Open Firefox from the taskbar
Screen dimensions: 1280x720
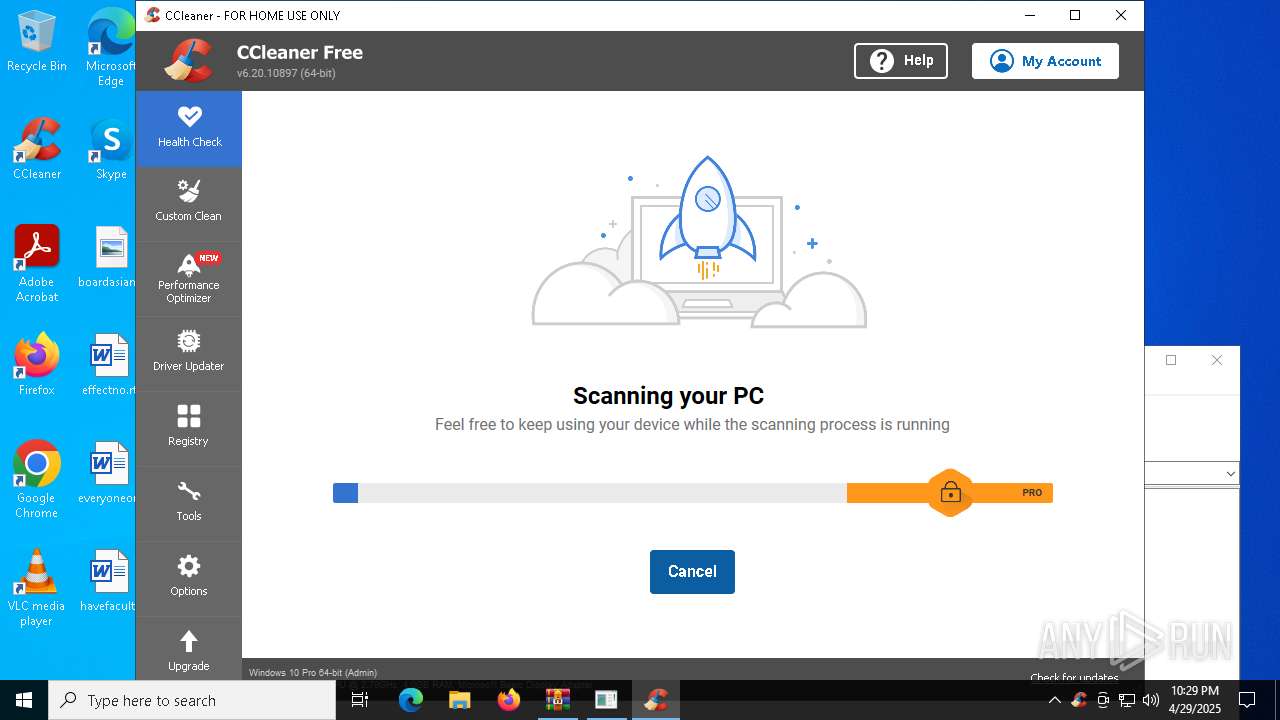pyautogui.click(x=509, y=700)
